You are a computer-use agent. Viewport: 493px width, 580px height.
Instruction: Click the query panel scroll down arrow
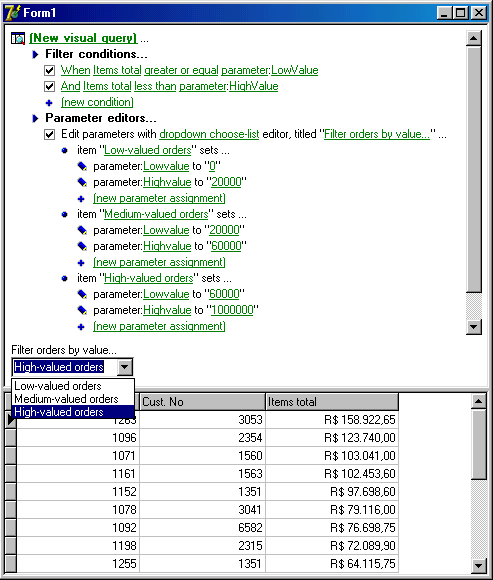pyautogui.click(x=474, y=327)
